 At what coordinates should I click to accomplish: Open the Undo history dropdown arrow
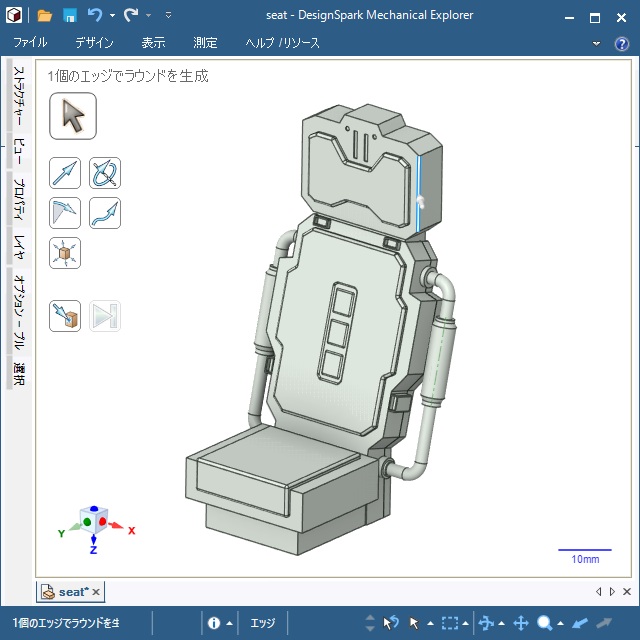click(112, 16)
